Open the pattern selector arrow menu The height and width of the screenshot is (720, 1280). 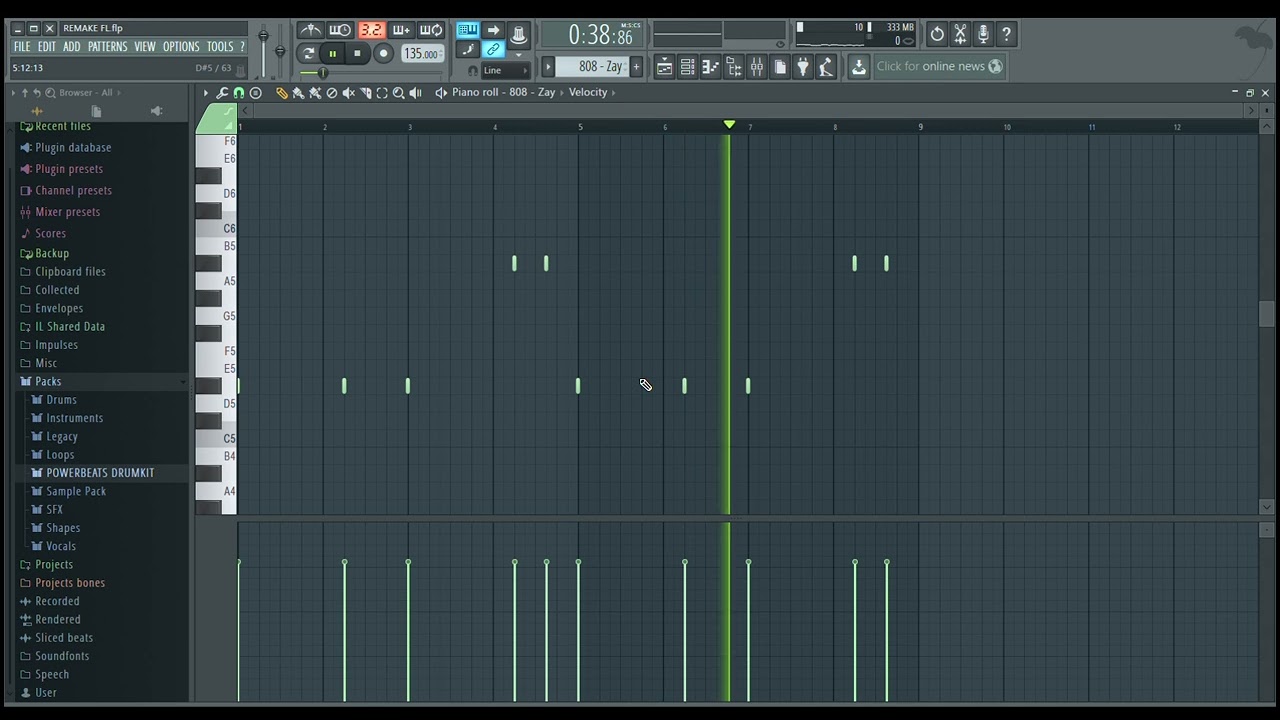click(x=547, y=67)
